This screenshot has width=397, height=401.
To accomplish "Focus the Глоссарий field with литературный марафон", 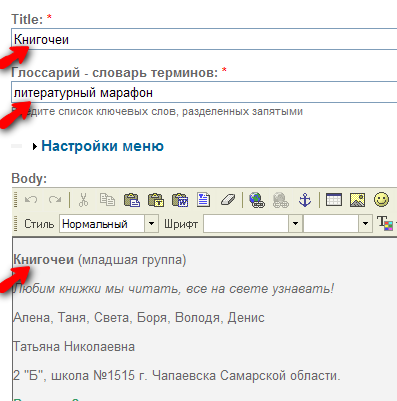I will [204, 92].
